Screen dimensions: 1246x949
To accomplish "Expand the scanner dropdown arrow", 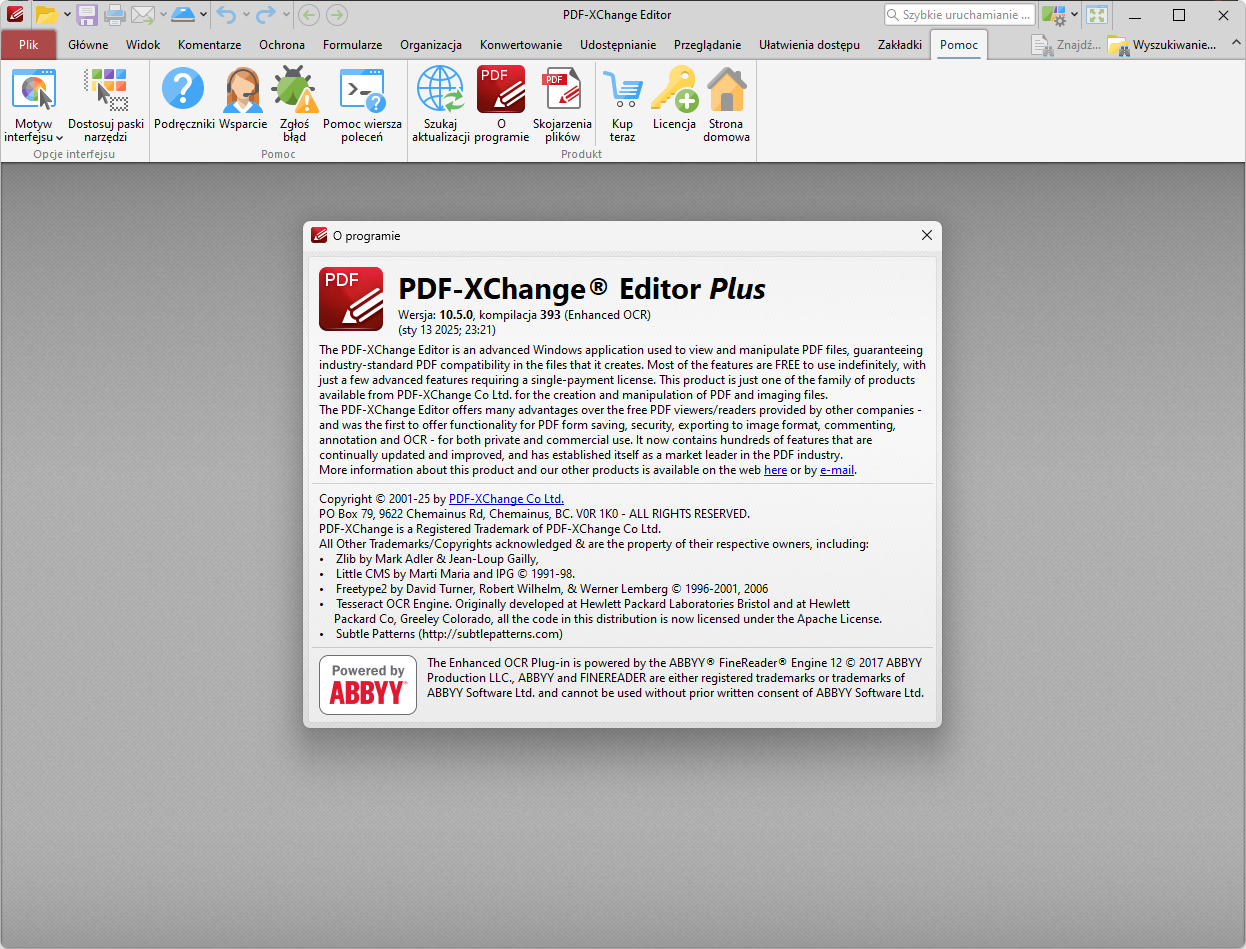I will pos(203,15).
